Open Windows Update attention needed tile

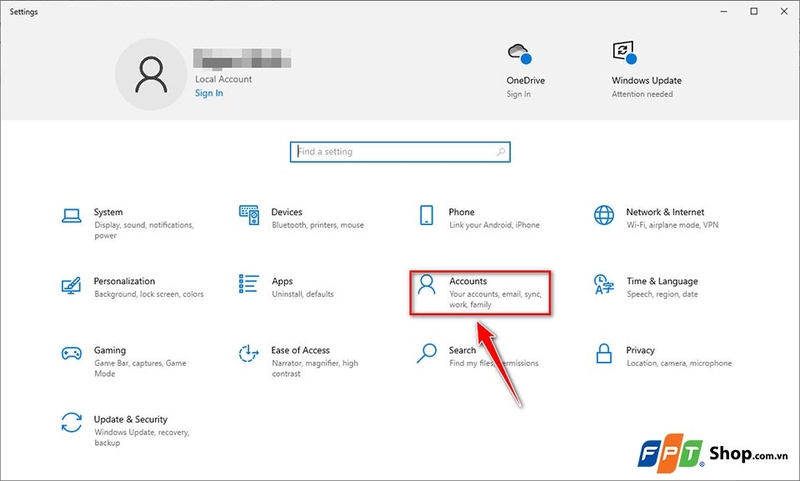[621, 54]
